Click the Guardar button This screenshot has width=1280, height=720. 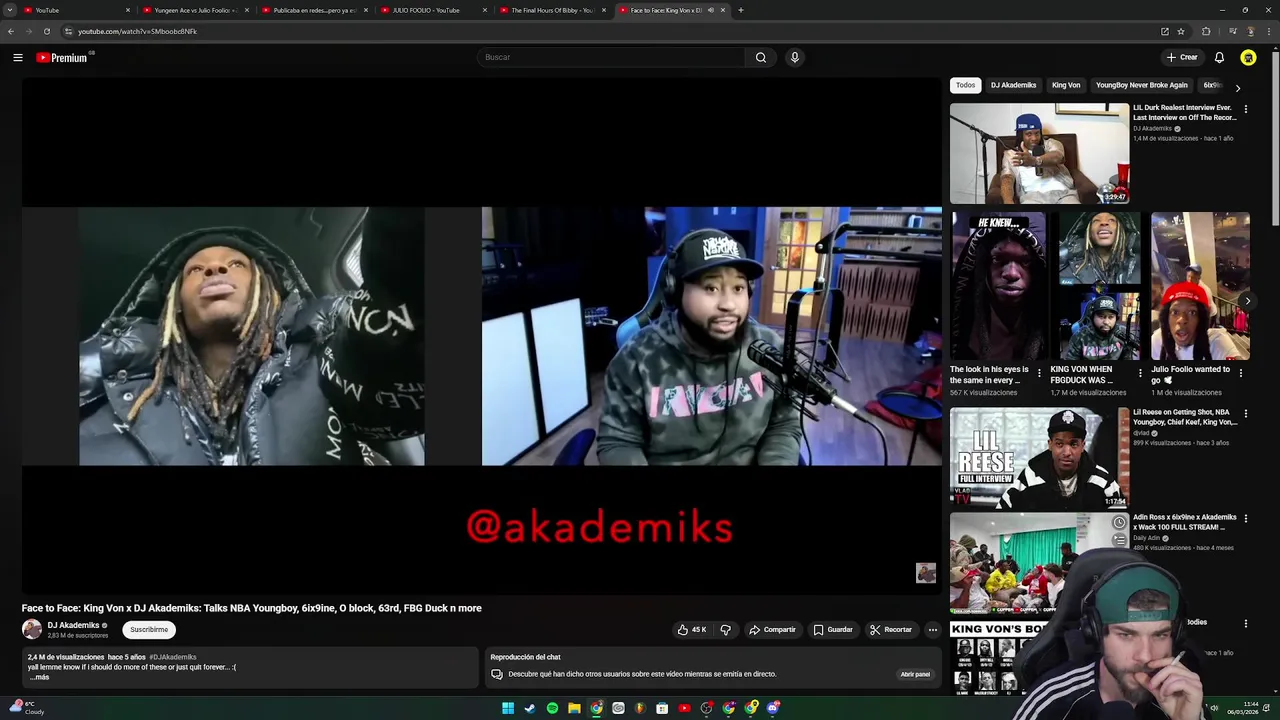point(833,630)
